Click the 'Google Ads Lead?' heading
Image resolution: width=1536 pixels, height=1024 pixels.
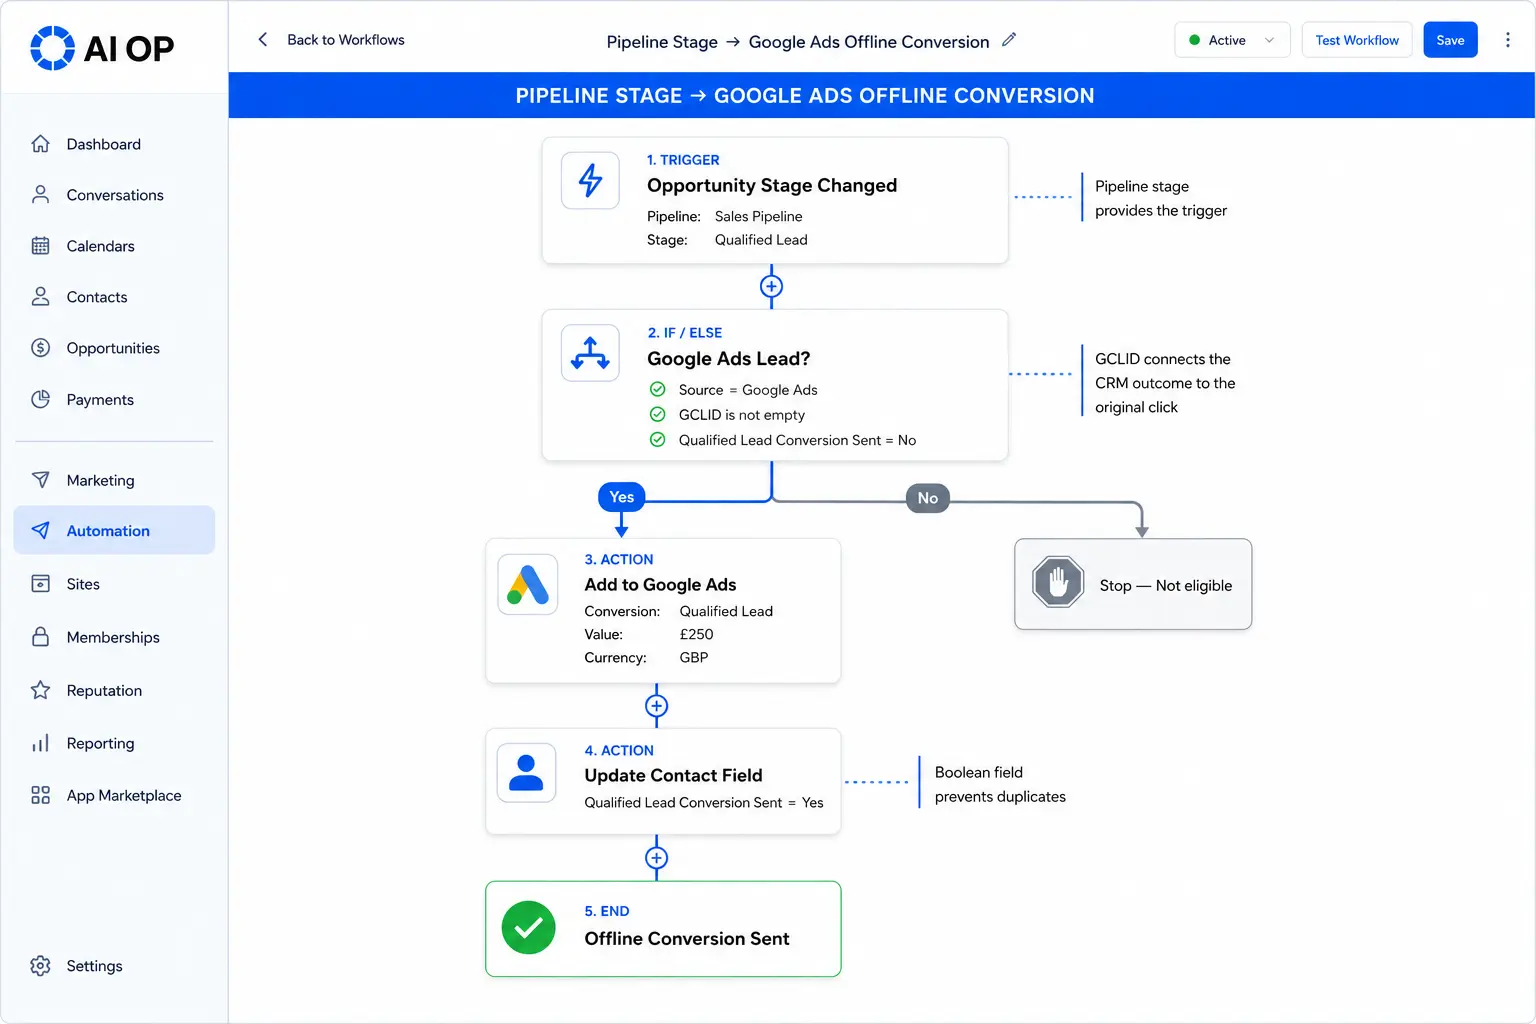pos(728,359)
